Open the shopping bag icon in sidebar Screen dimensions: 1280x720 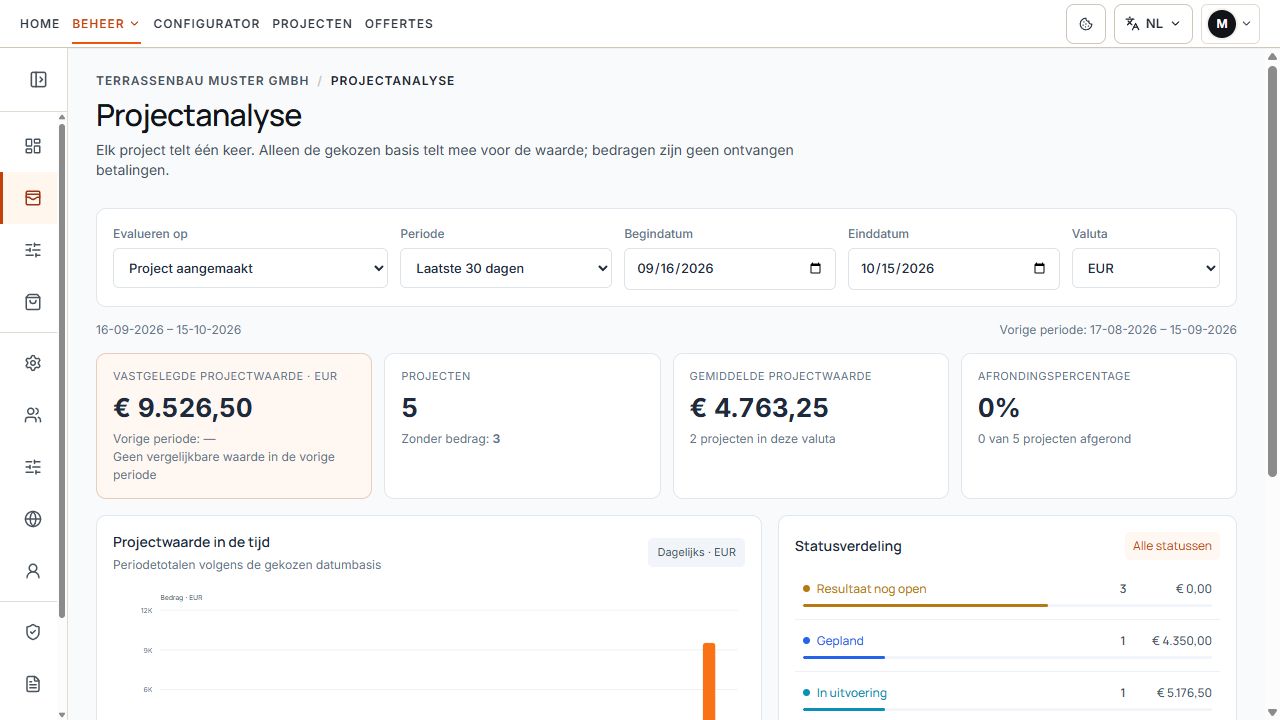(x=33, y=302)
